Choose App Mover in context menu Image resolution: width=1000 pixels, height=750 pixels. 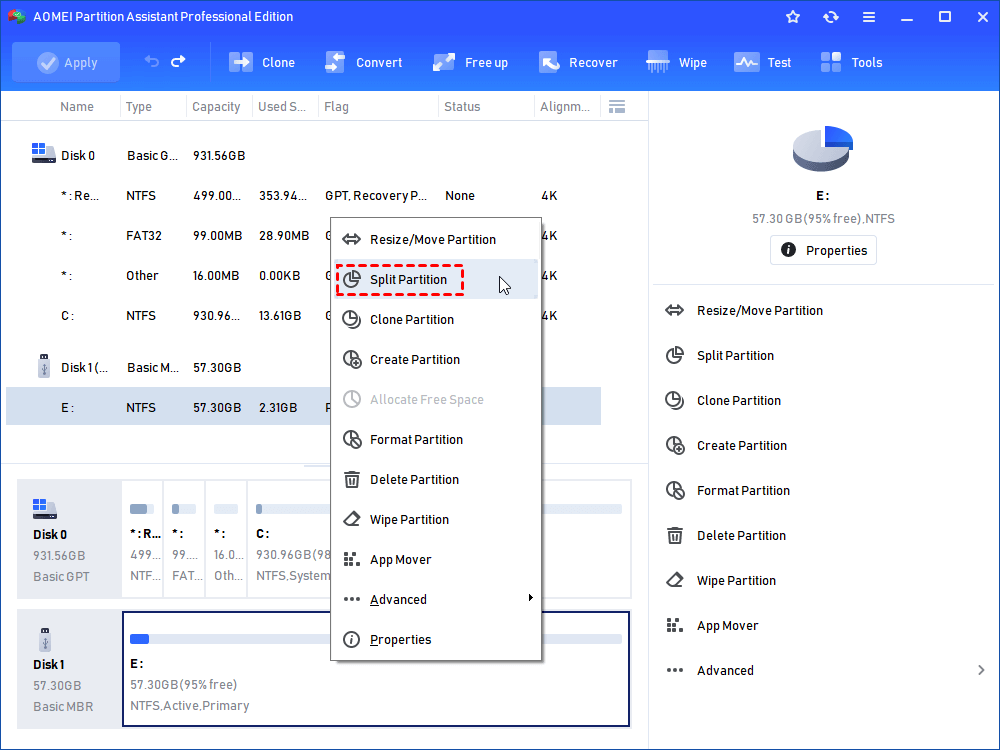coord(436,560)
